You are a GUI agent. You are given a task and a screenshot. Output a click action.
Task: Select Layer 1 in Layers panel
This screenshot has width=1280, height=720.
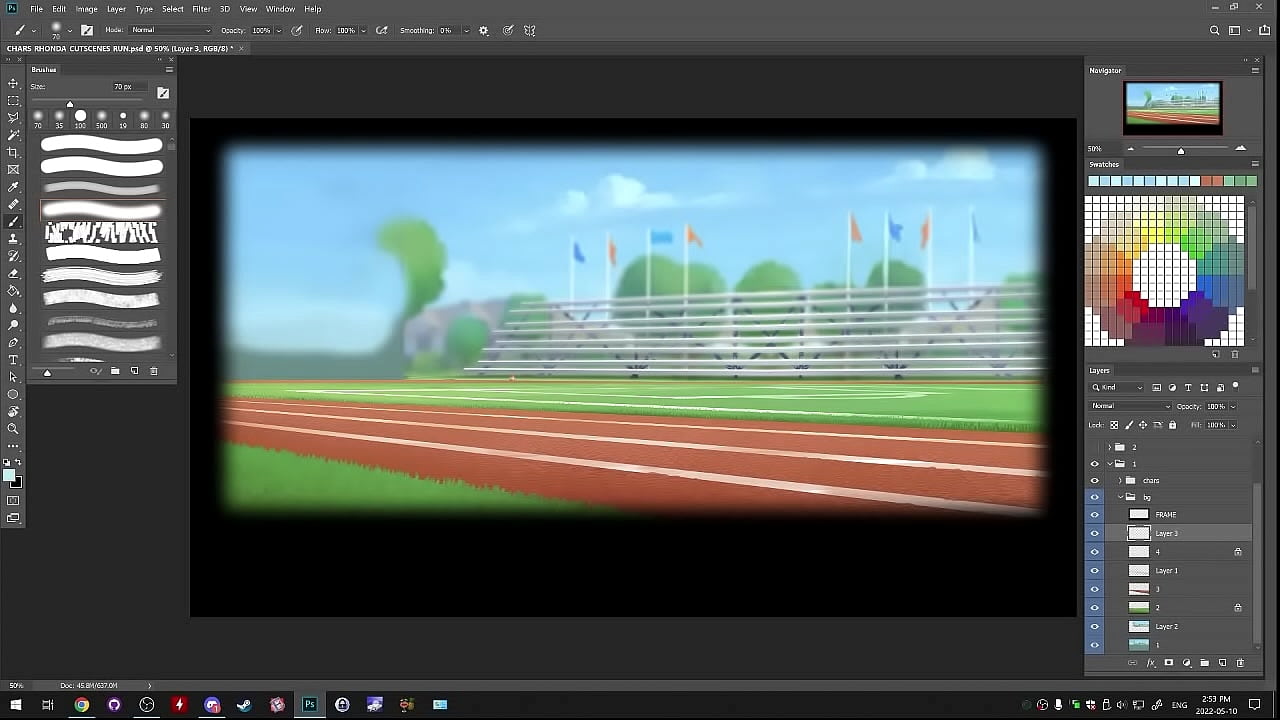coord(1166,571)
